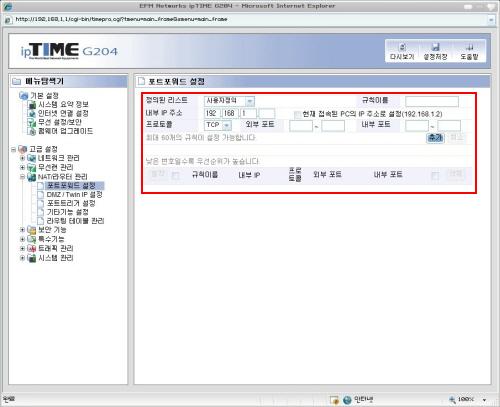
Task: Click the 설정저장 save settings icon
Action: (x=435, y=47)
